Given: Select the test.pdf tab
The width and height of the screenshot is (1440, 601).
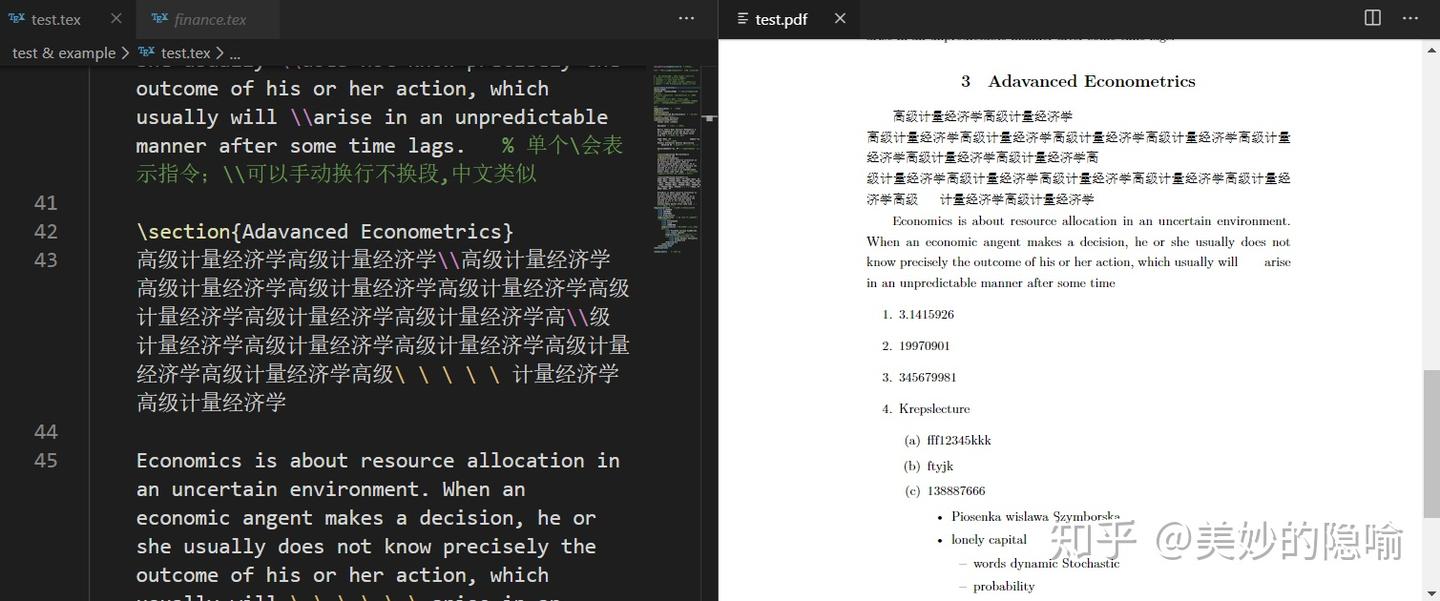Looking at the screenshot, I should coord(780,18).
